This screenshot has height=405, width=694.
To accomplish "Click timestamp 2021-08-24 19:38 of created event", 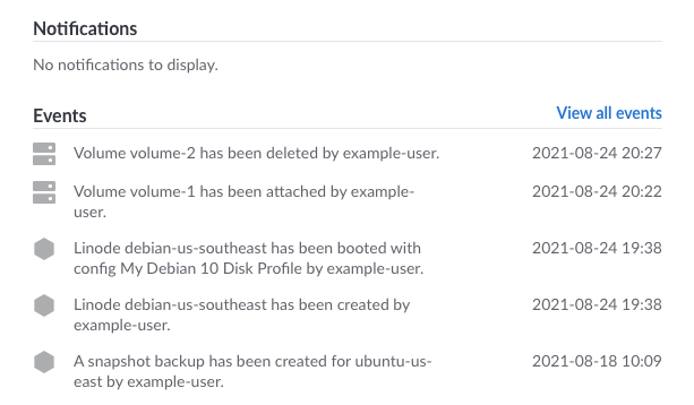I will click(596, 305).
